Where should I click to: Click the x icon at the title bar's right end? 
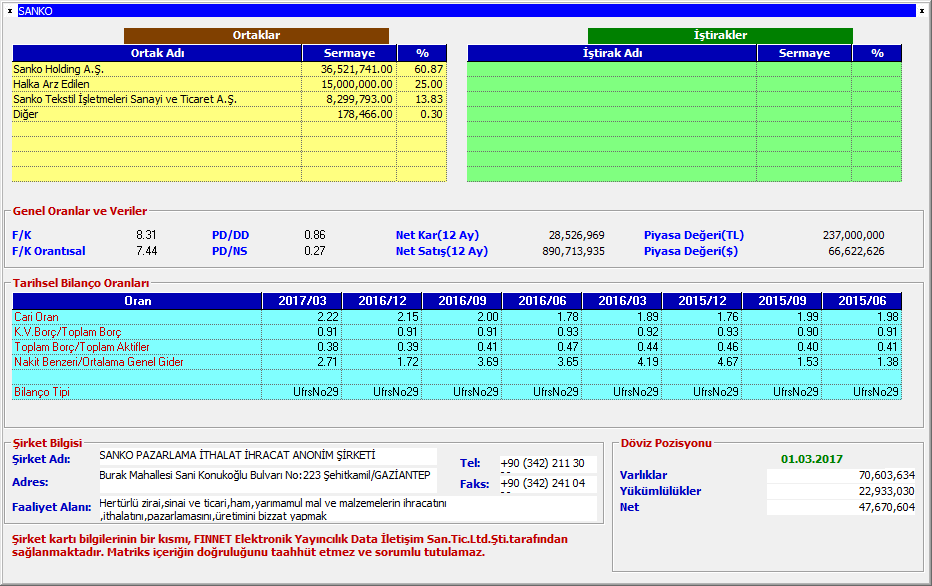point(922,11)
